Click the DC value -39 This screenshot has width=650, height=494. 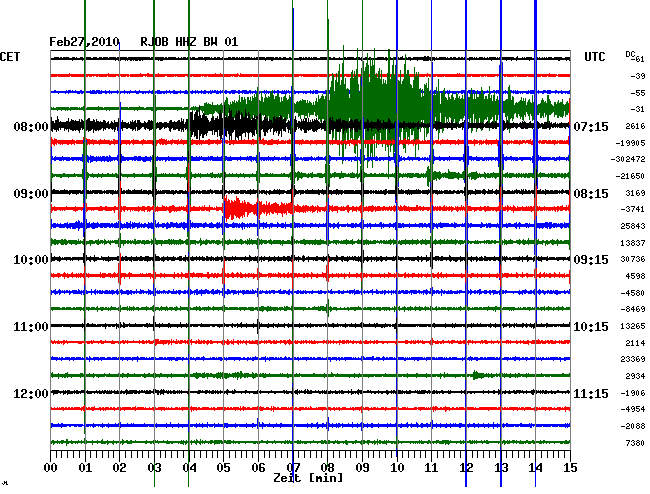(638, 76)
